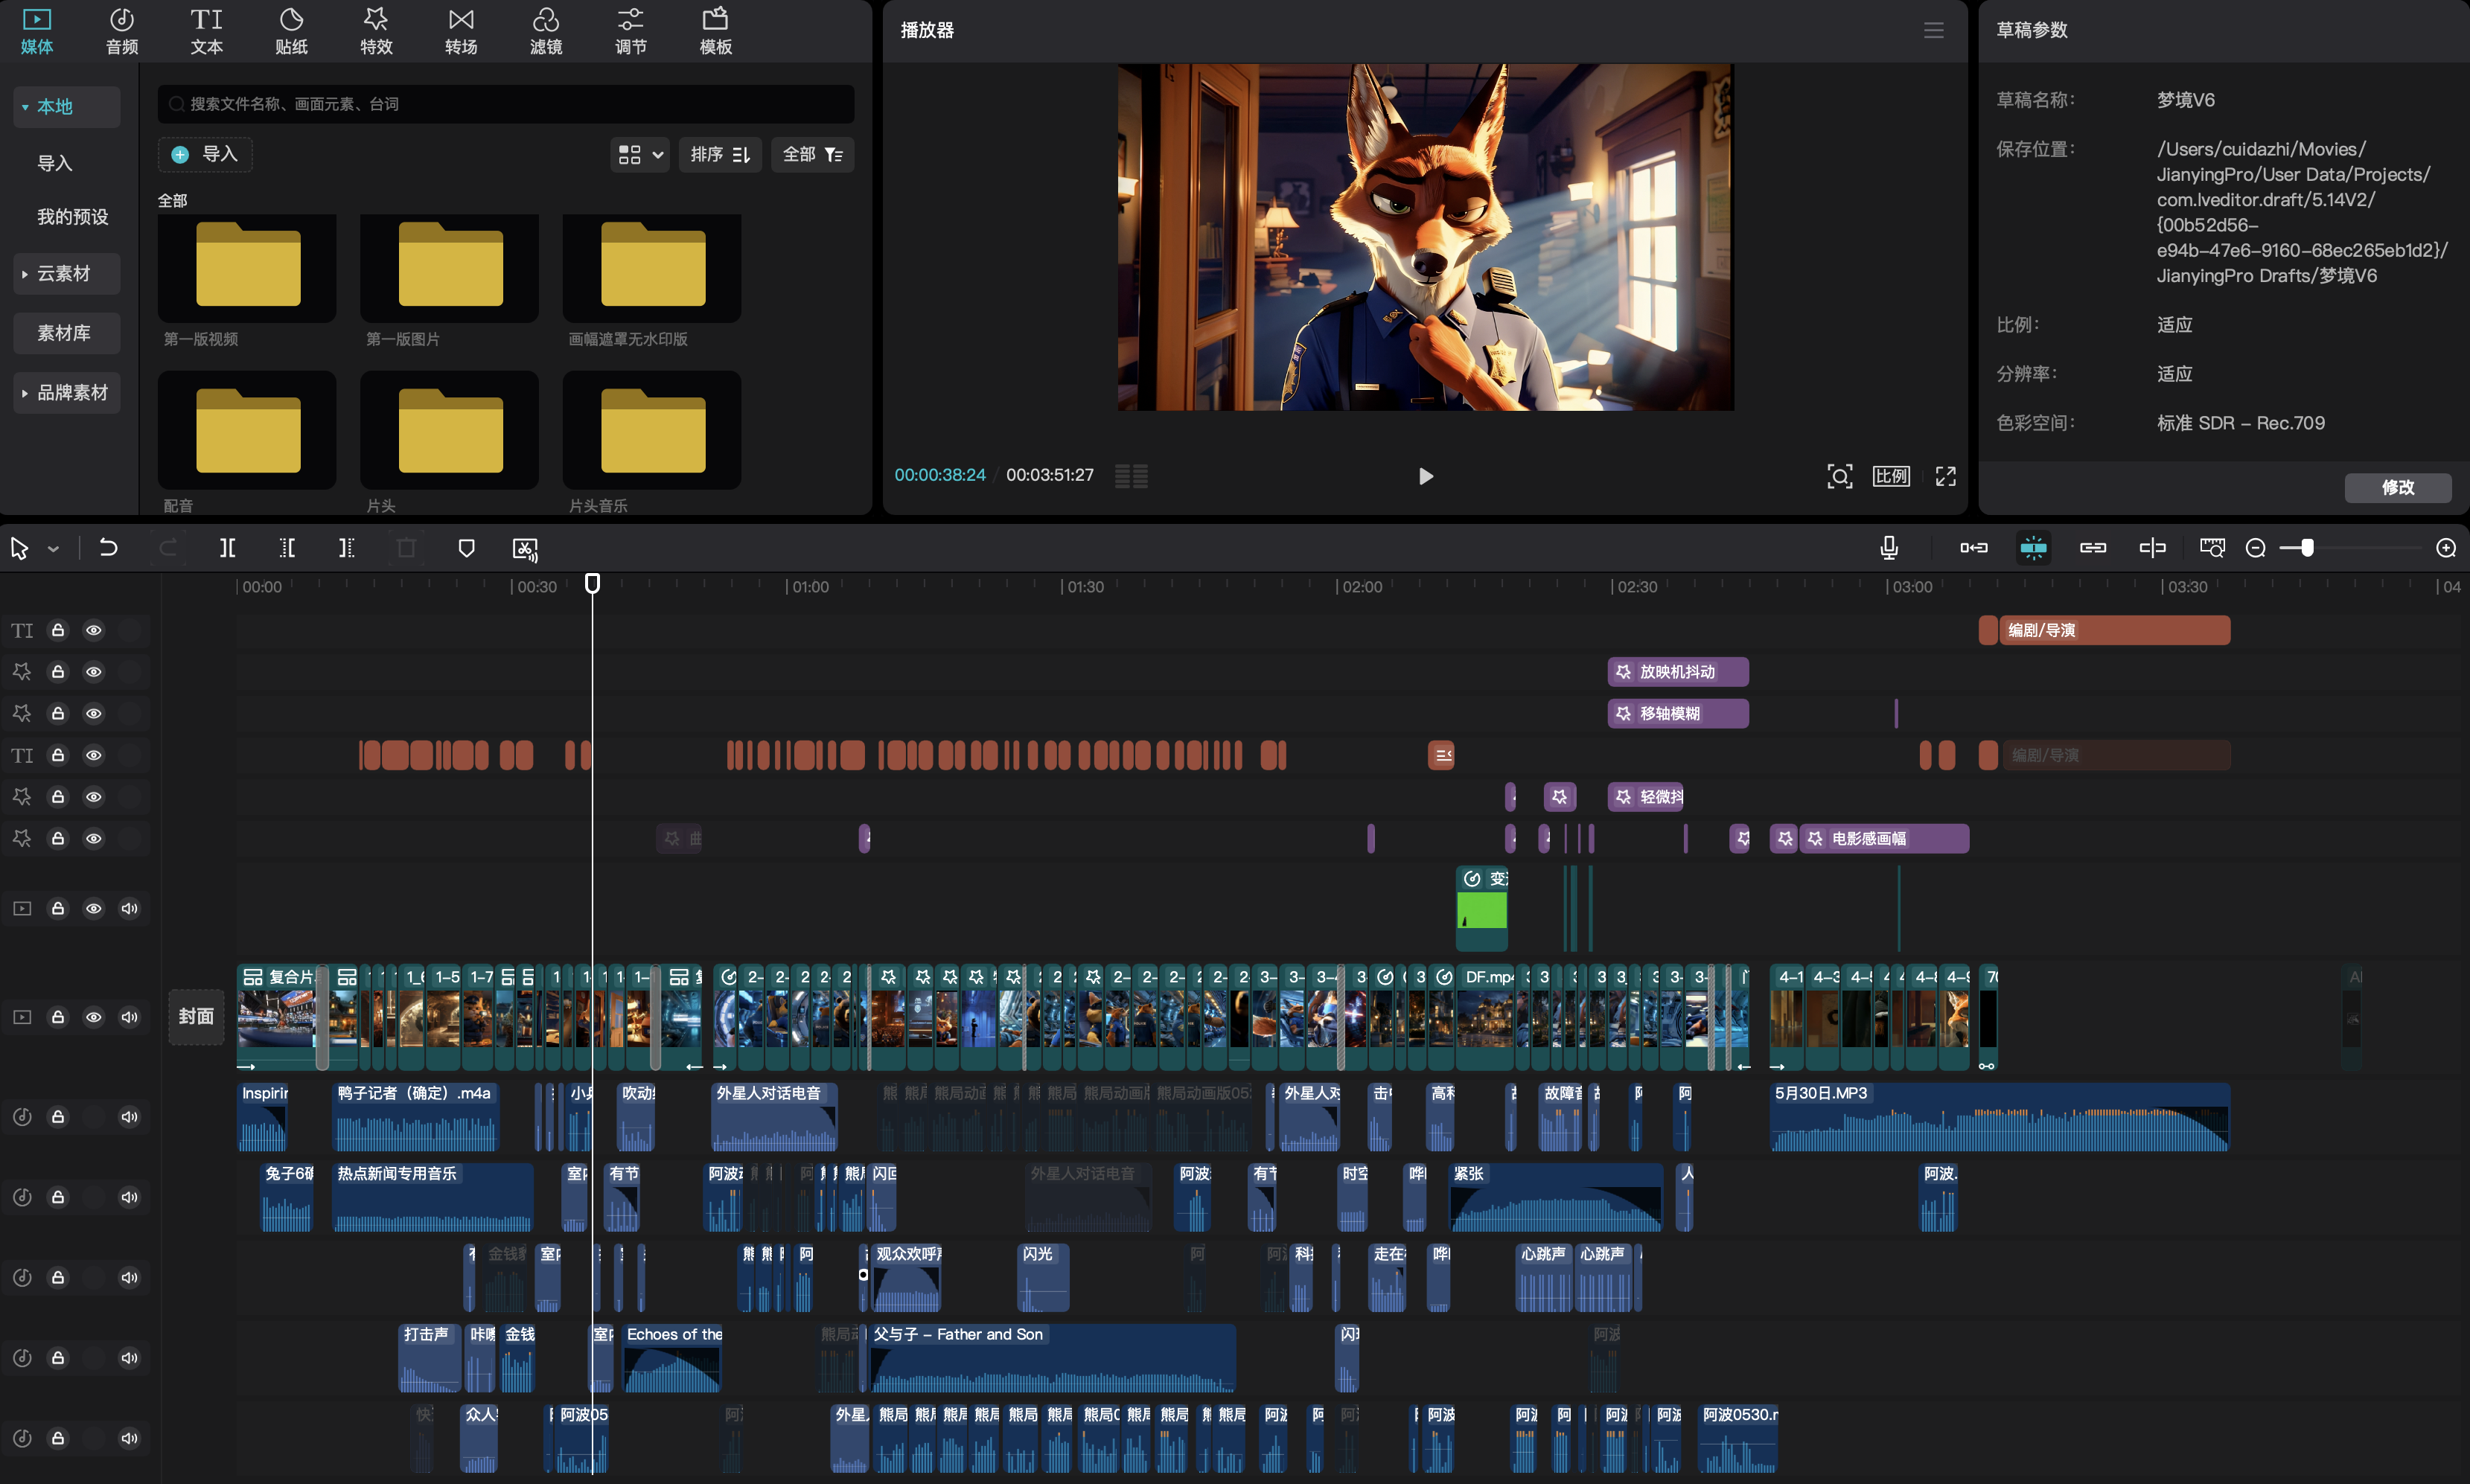The height and width of the screenshot is (1484, 2470).
Task: Click the undo arrow in timeline toolbar
Action: pos(108,547)
